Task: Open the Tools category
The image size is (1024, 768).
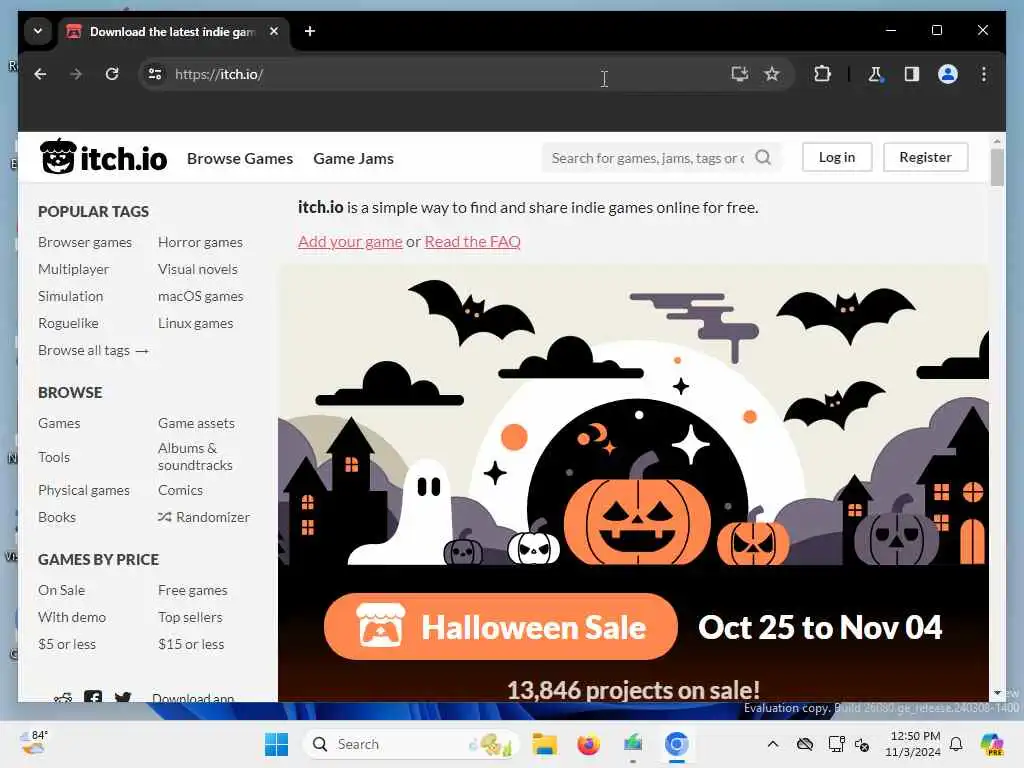Action: 54,457
